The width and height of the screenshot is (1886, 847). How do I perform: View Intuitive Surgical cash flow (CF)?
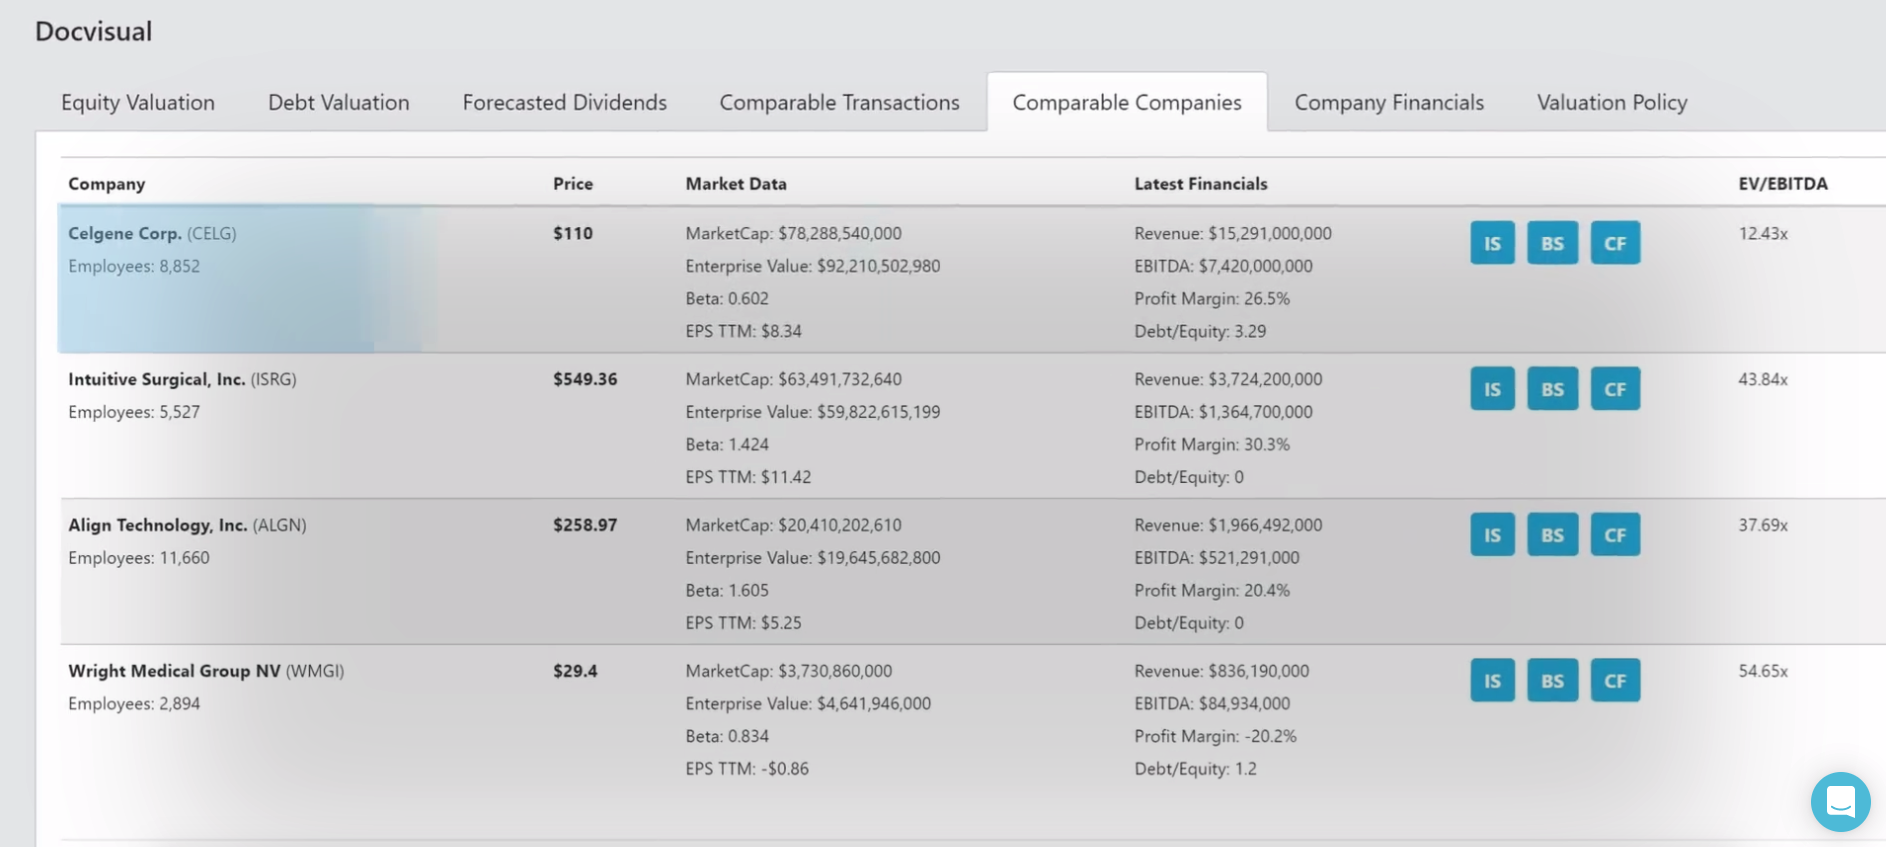point(1615,389)
